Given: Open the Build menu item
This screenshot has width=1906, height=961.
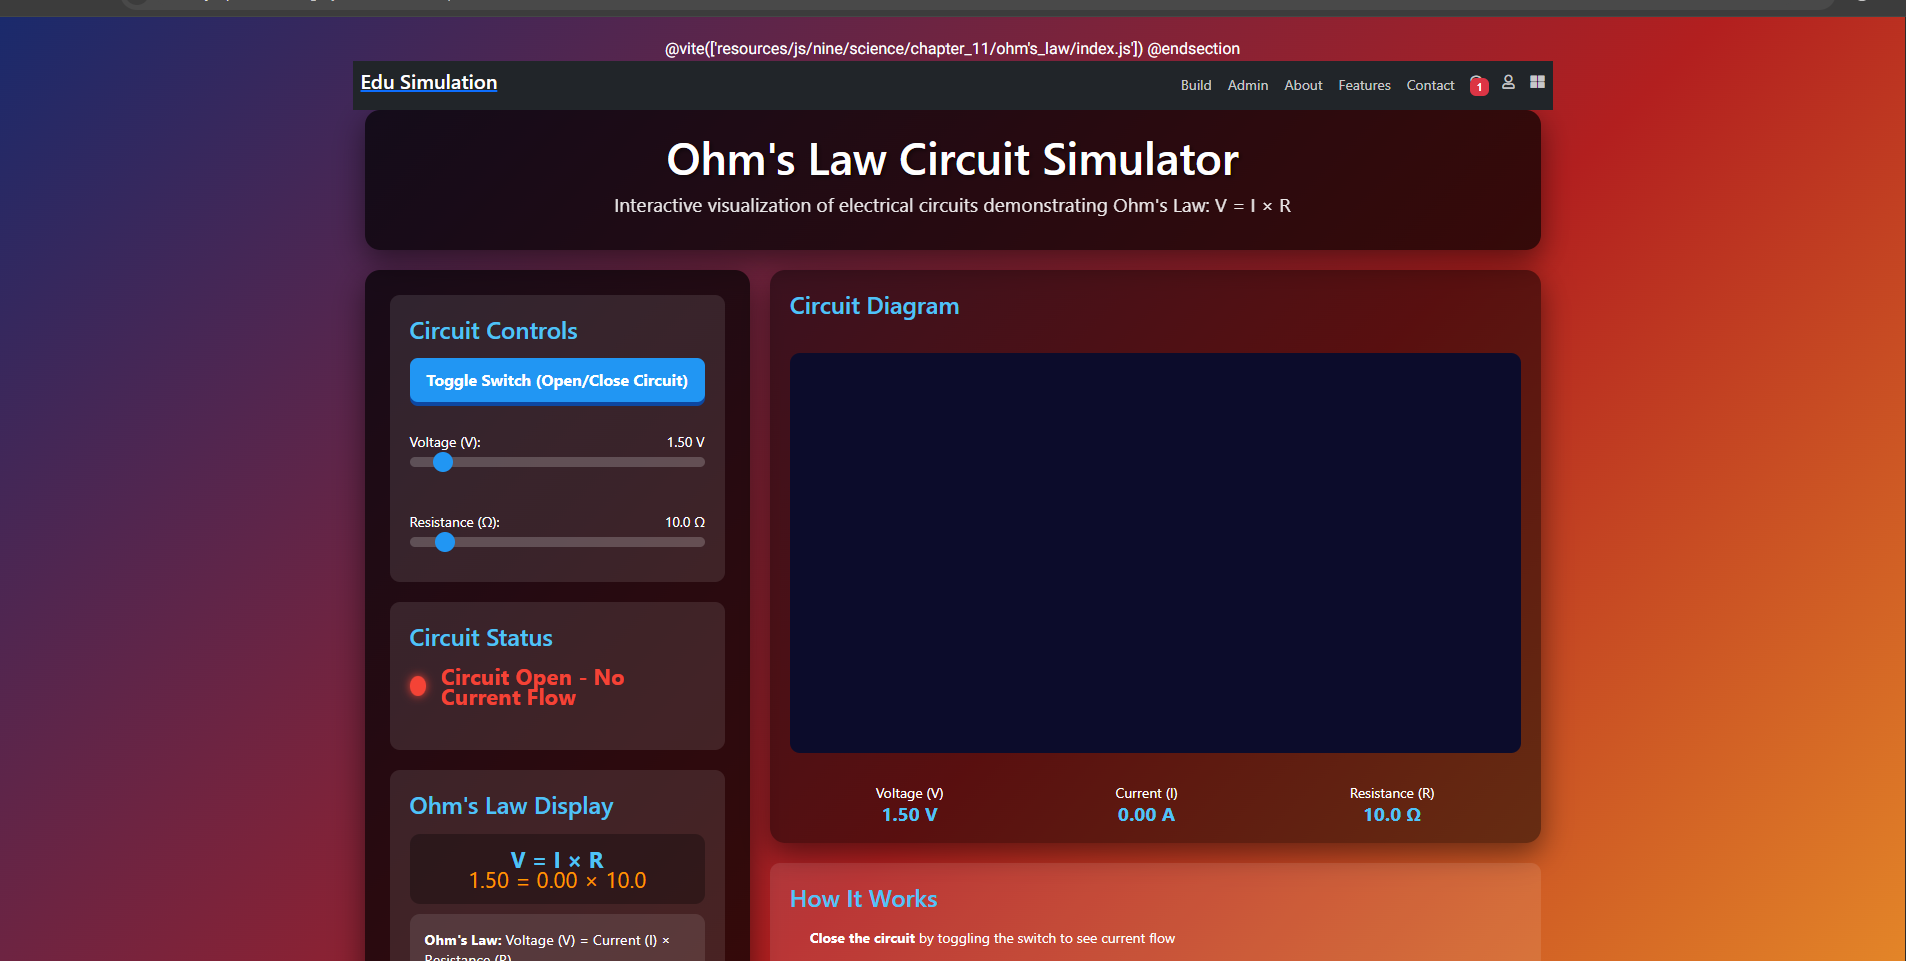Looking at the screenshot, I should (1196, 85).
